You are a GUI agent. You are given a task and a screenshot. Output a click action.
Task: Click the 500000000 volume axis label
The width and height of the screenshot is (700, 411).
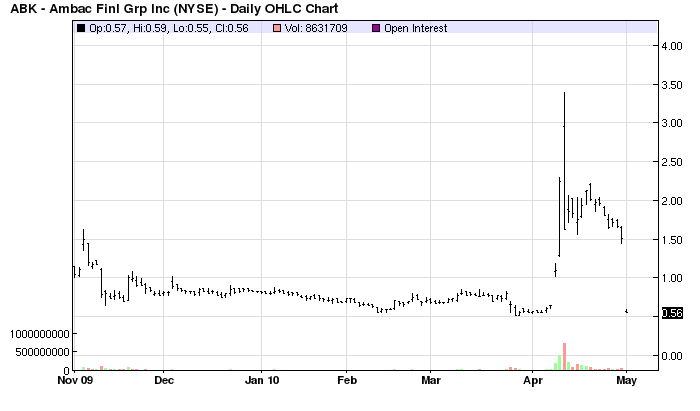pyautogui.click(x=42, y=352)
